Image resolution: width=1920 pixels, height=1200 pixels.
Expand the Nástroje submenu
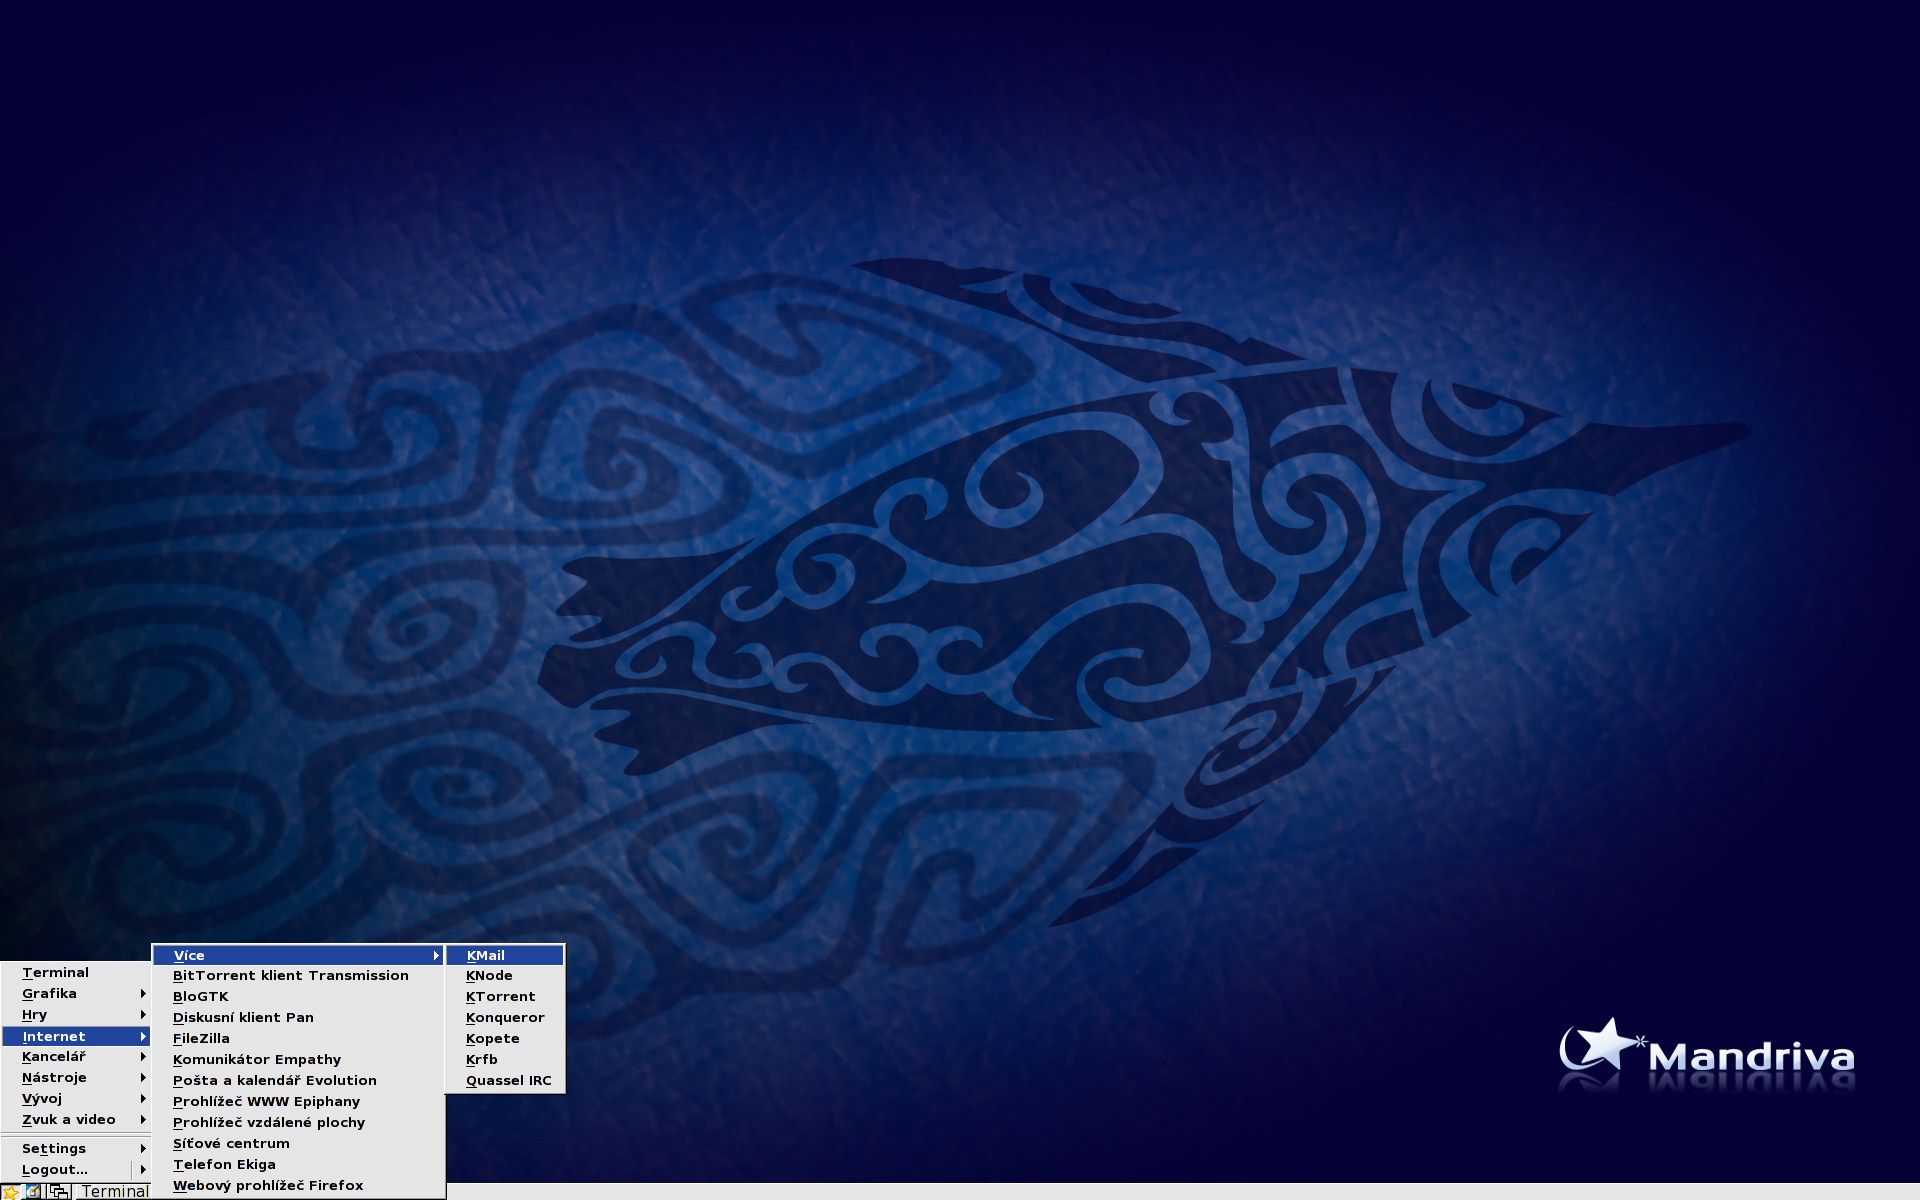tap(76, 1077)
